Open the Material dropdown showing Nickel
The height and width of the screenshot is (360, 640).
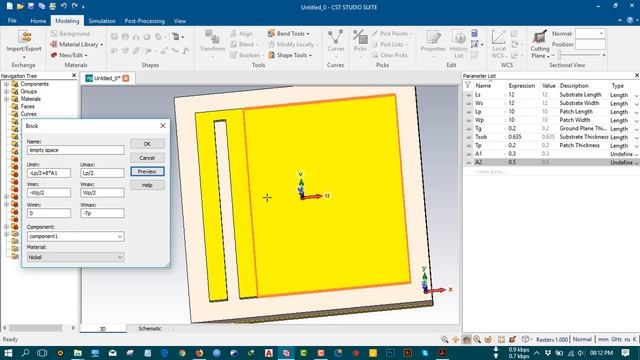click(x=76, y=257)
